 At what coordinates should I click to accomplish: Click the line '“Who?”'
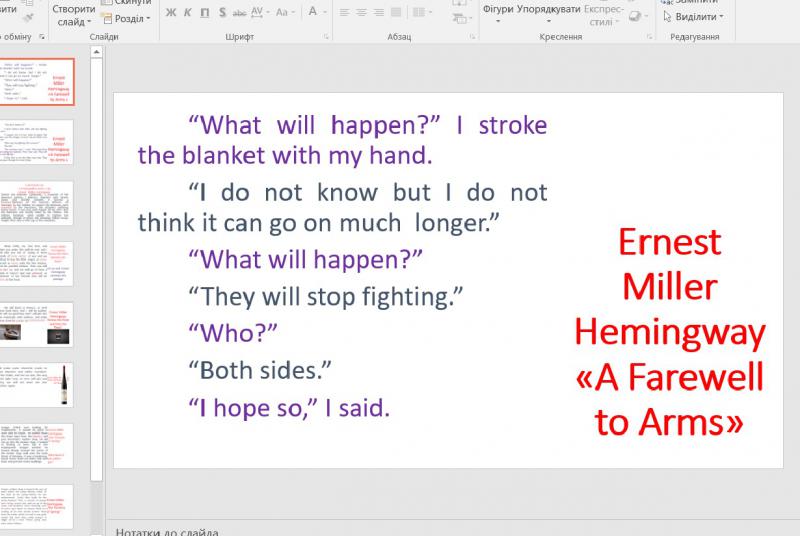tap(233, 334)
